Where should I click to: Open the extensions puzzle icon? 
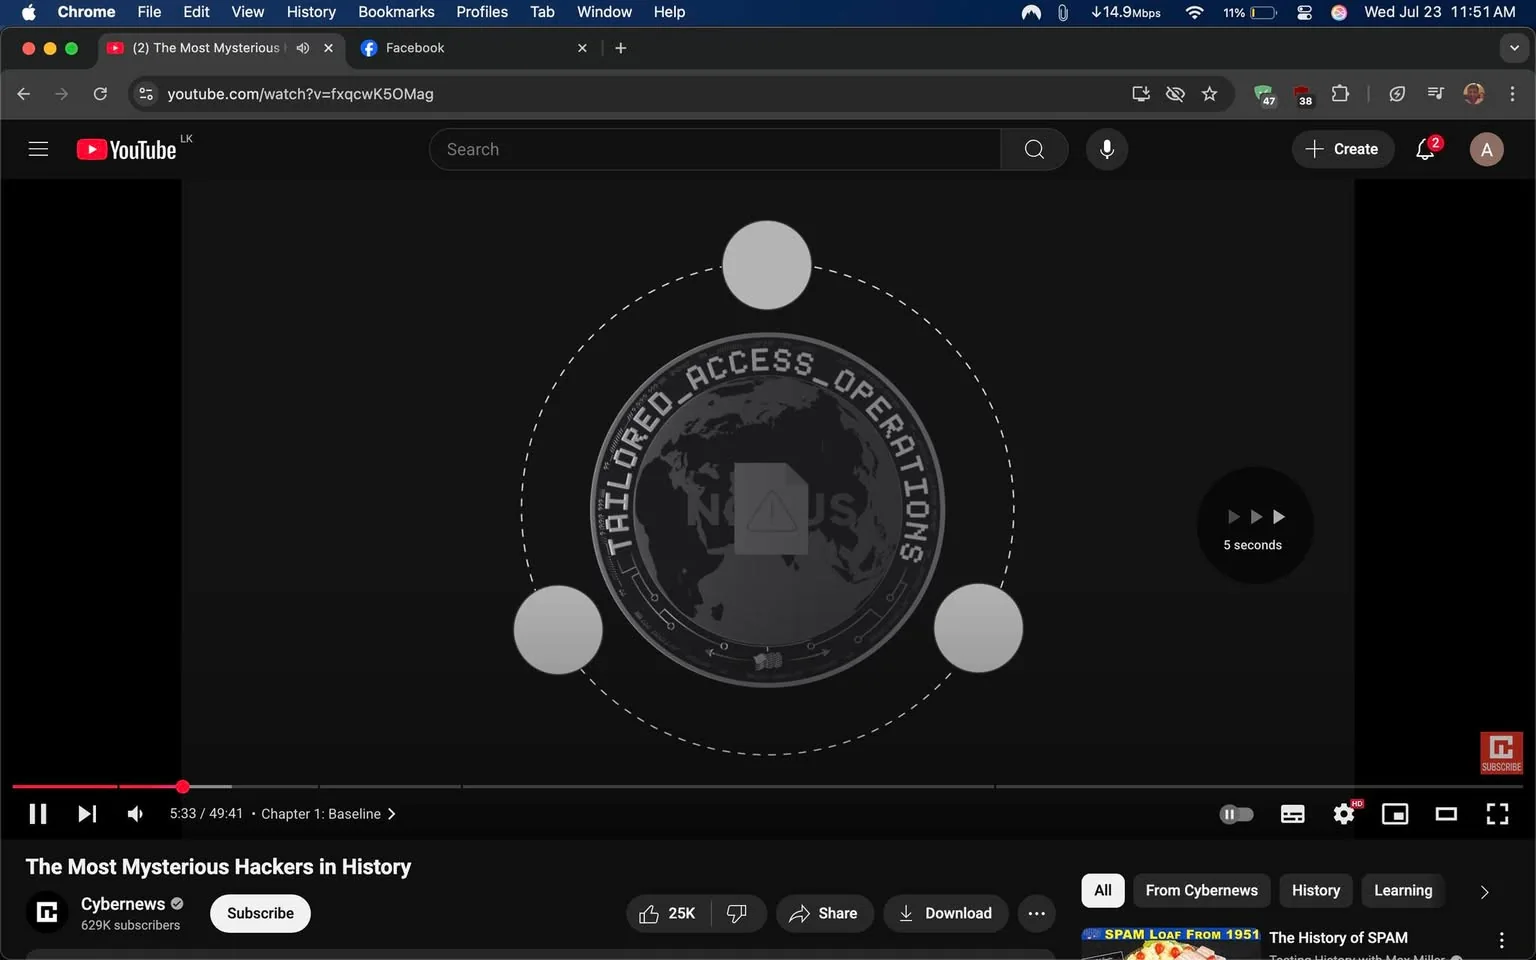(x=1341, y=94)
